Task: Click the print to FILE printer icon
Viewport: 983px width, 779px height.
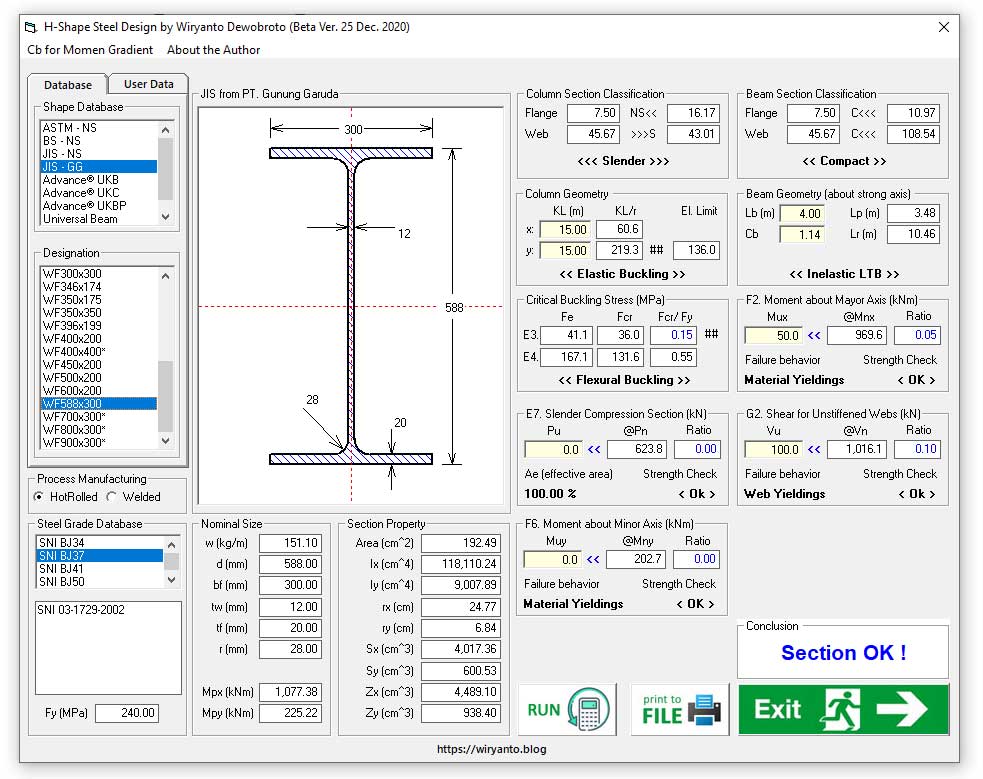Action: [x=680, y=710]
